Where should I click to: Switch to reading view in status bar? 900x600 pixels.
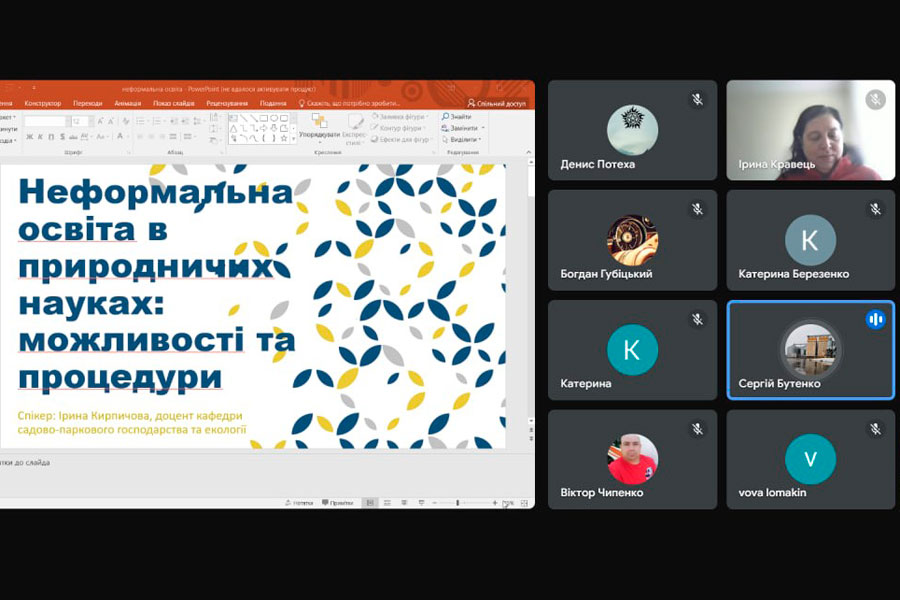[x=404, y=503]
